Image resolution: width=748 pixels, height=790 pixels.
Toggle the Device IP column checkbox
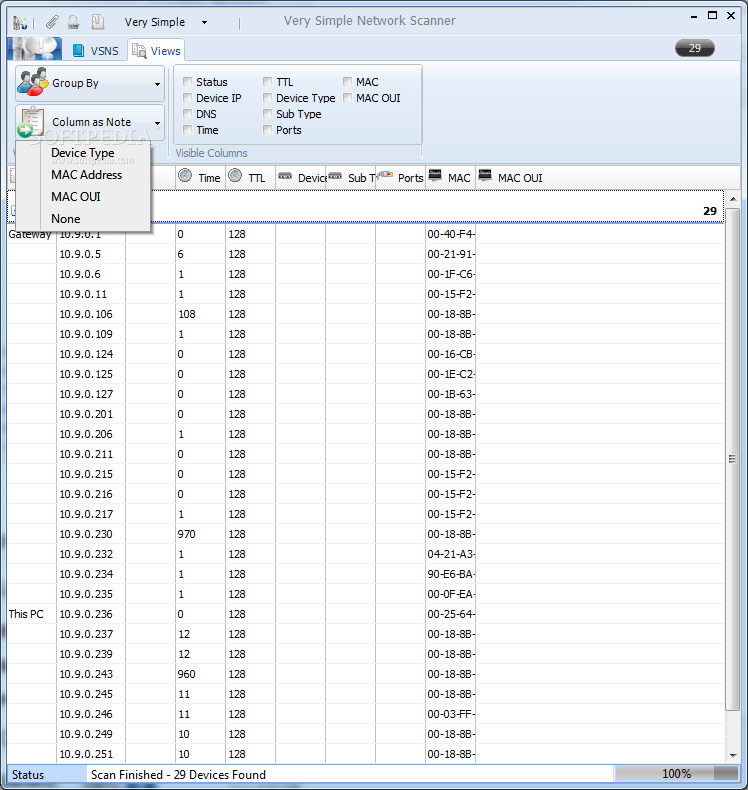187,97
